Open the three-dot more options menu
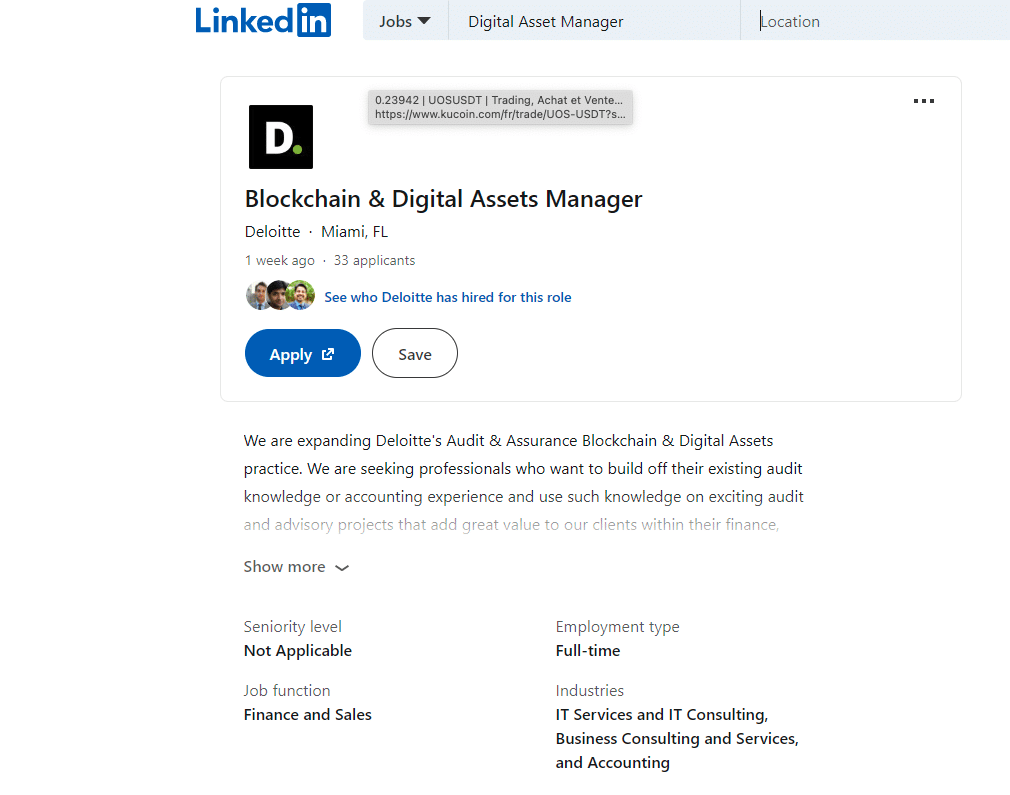The width and height of the screenshot is (1010, 795). coord(924,101)
